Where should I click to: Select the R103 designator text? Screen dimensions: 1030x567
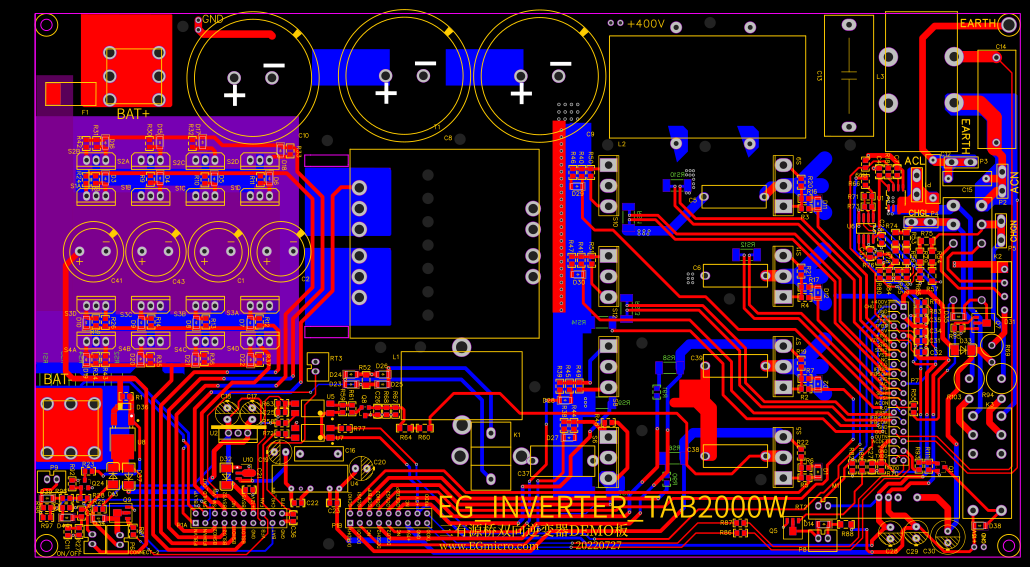tap(954, 397)
